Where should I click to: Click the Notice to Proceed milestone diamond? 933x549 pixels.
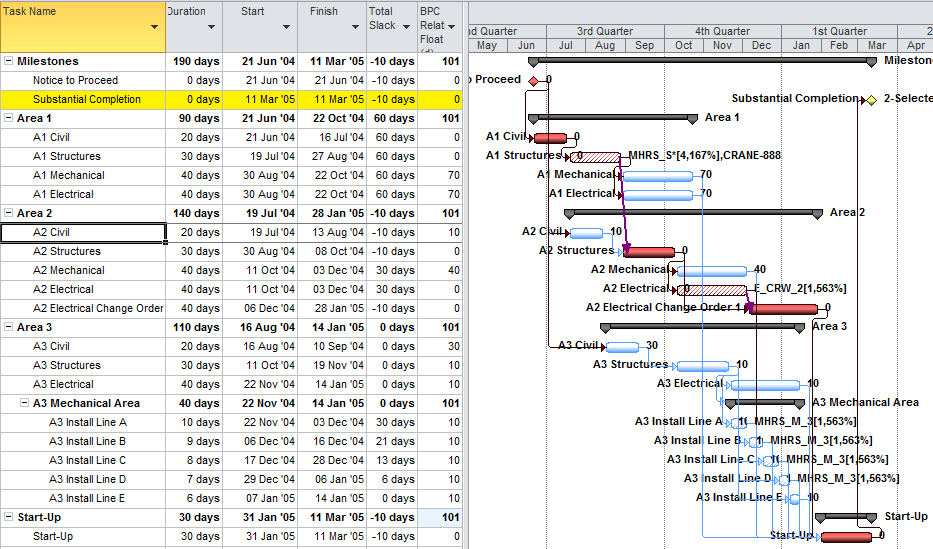[533, 81]
